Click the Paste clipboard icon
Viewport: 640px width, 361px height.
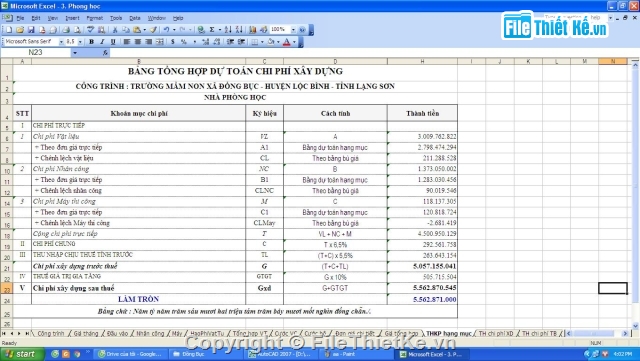(137, 30)
